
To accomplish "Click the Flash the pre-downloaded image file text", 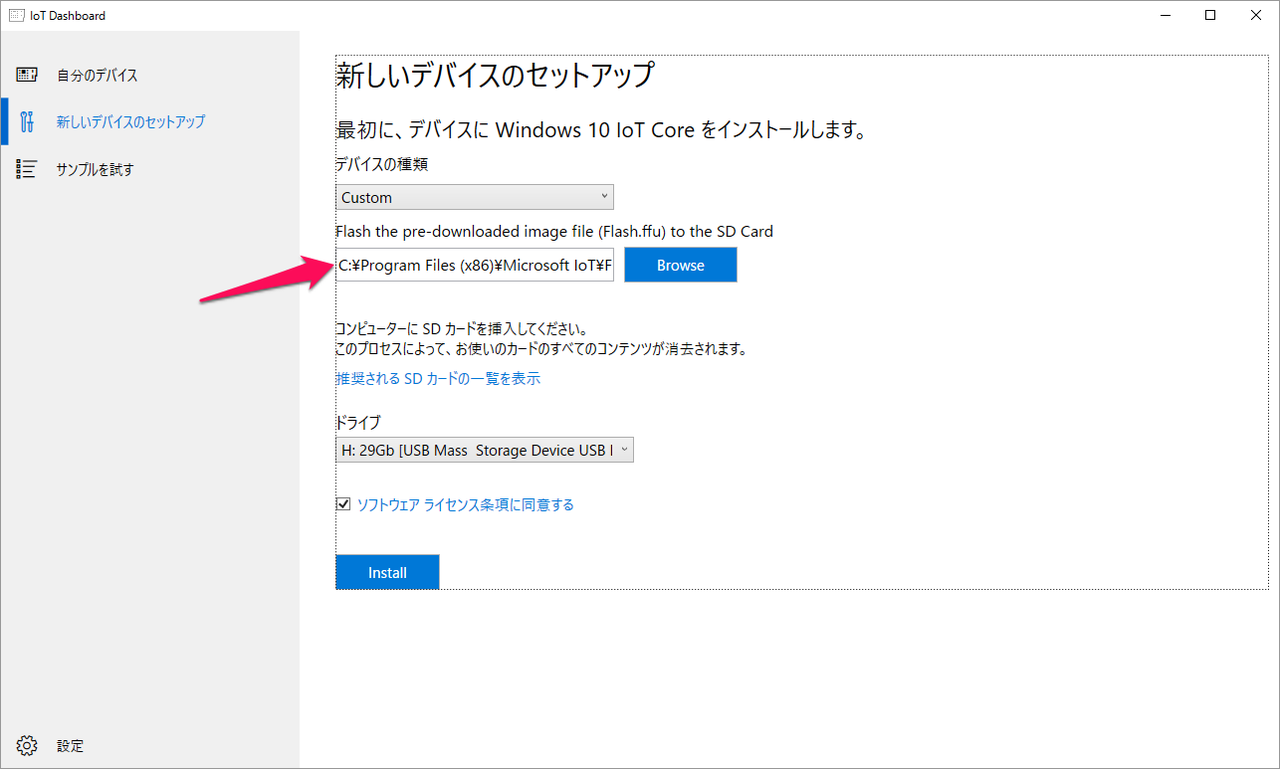I will tap(554, 231).
